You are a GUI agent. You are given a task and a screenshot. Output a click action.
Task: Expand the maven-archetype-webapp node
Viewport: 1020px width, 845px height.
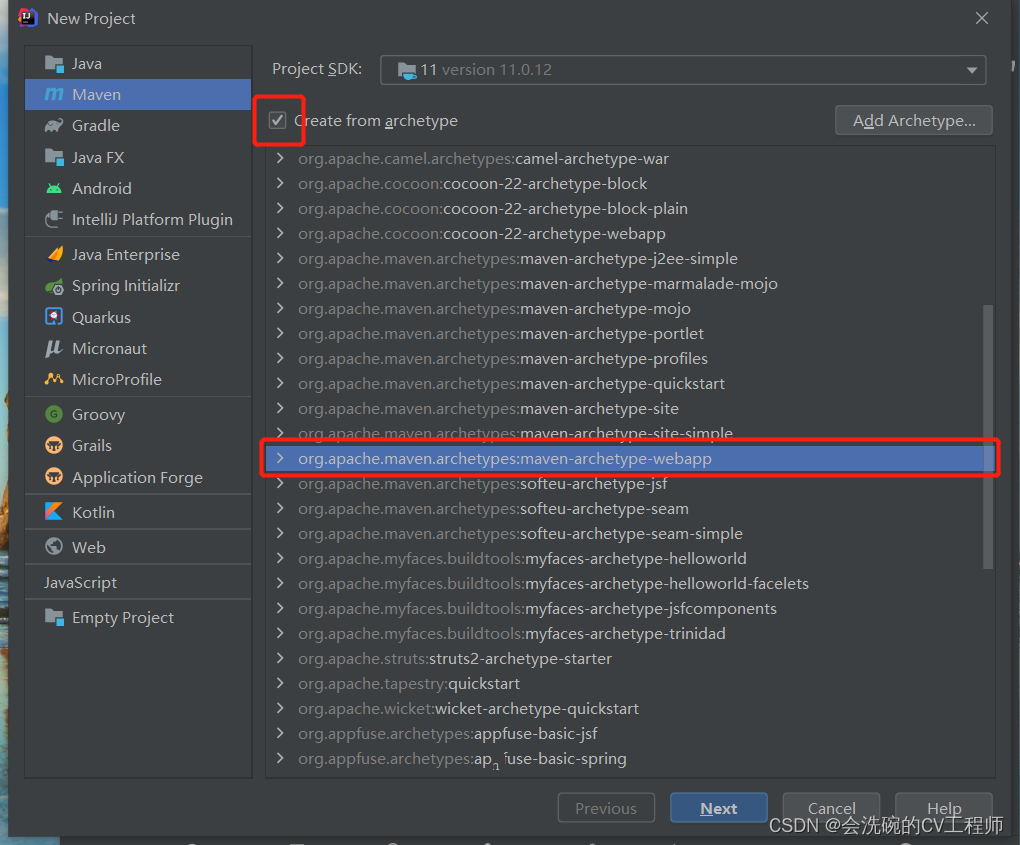280,459
